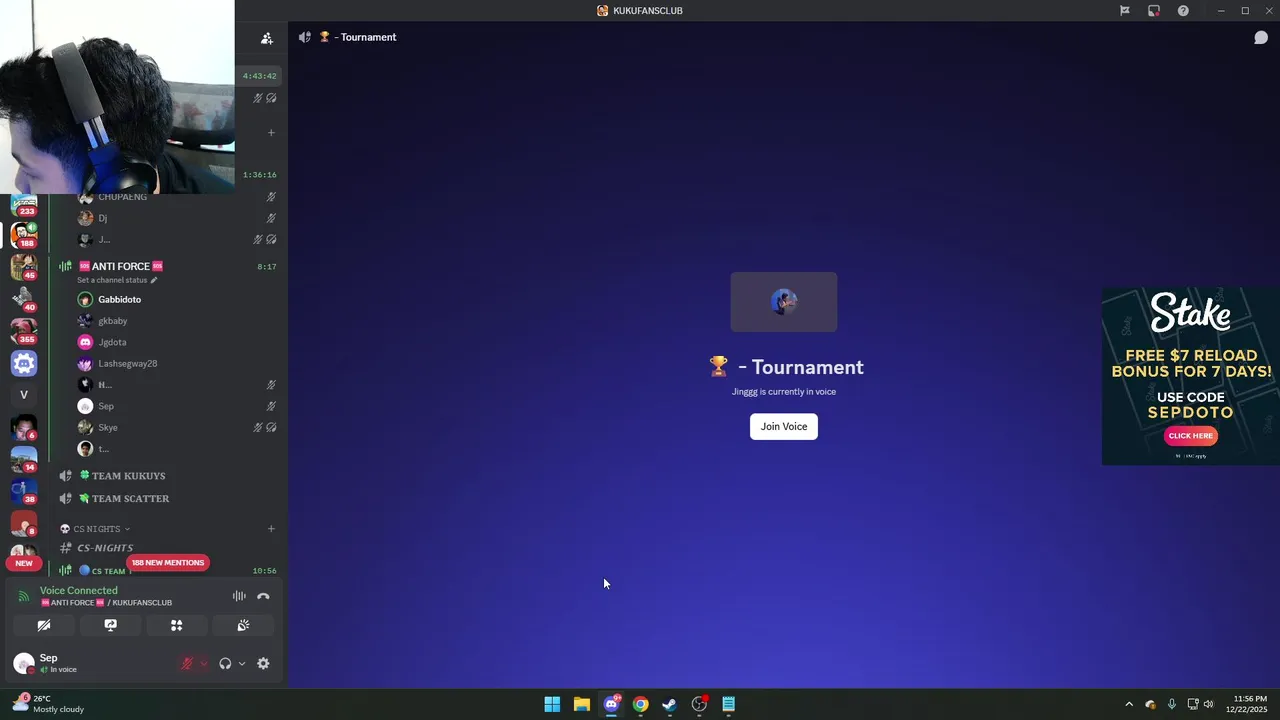The image size is (1280, 720).
Task: Open the V server icon
Action: click(x=24, y=395)
